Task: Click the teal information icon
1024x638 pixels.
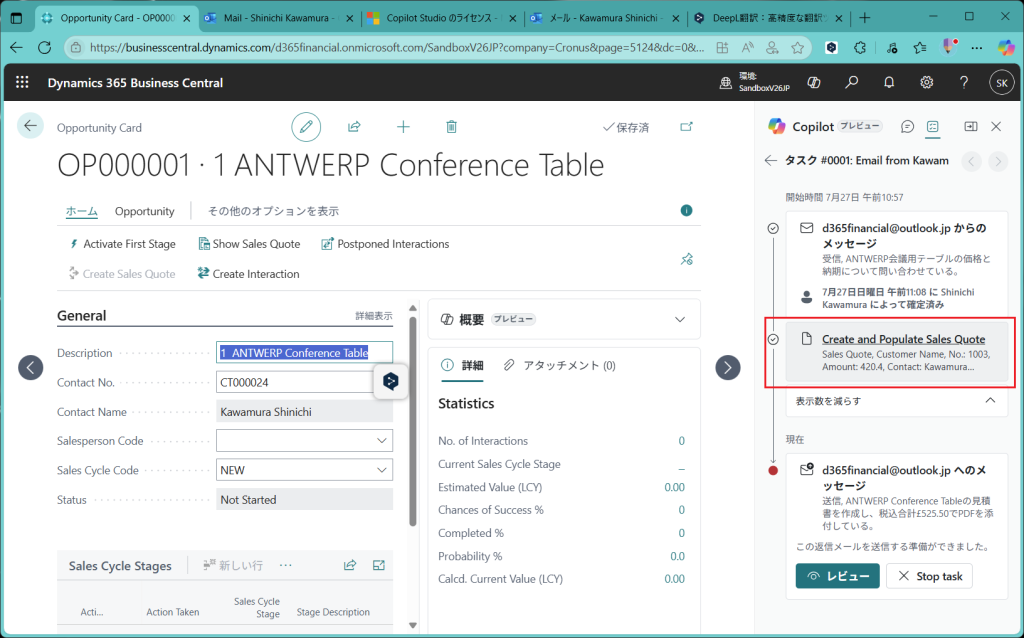Action: 686,210
